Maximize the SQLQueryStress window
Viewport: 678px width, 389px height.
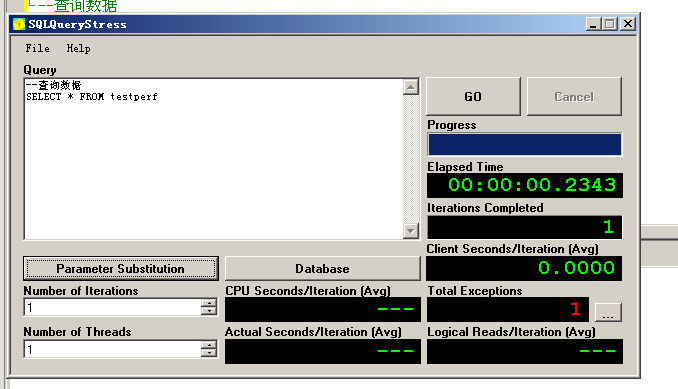610,24
